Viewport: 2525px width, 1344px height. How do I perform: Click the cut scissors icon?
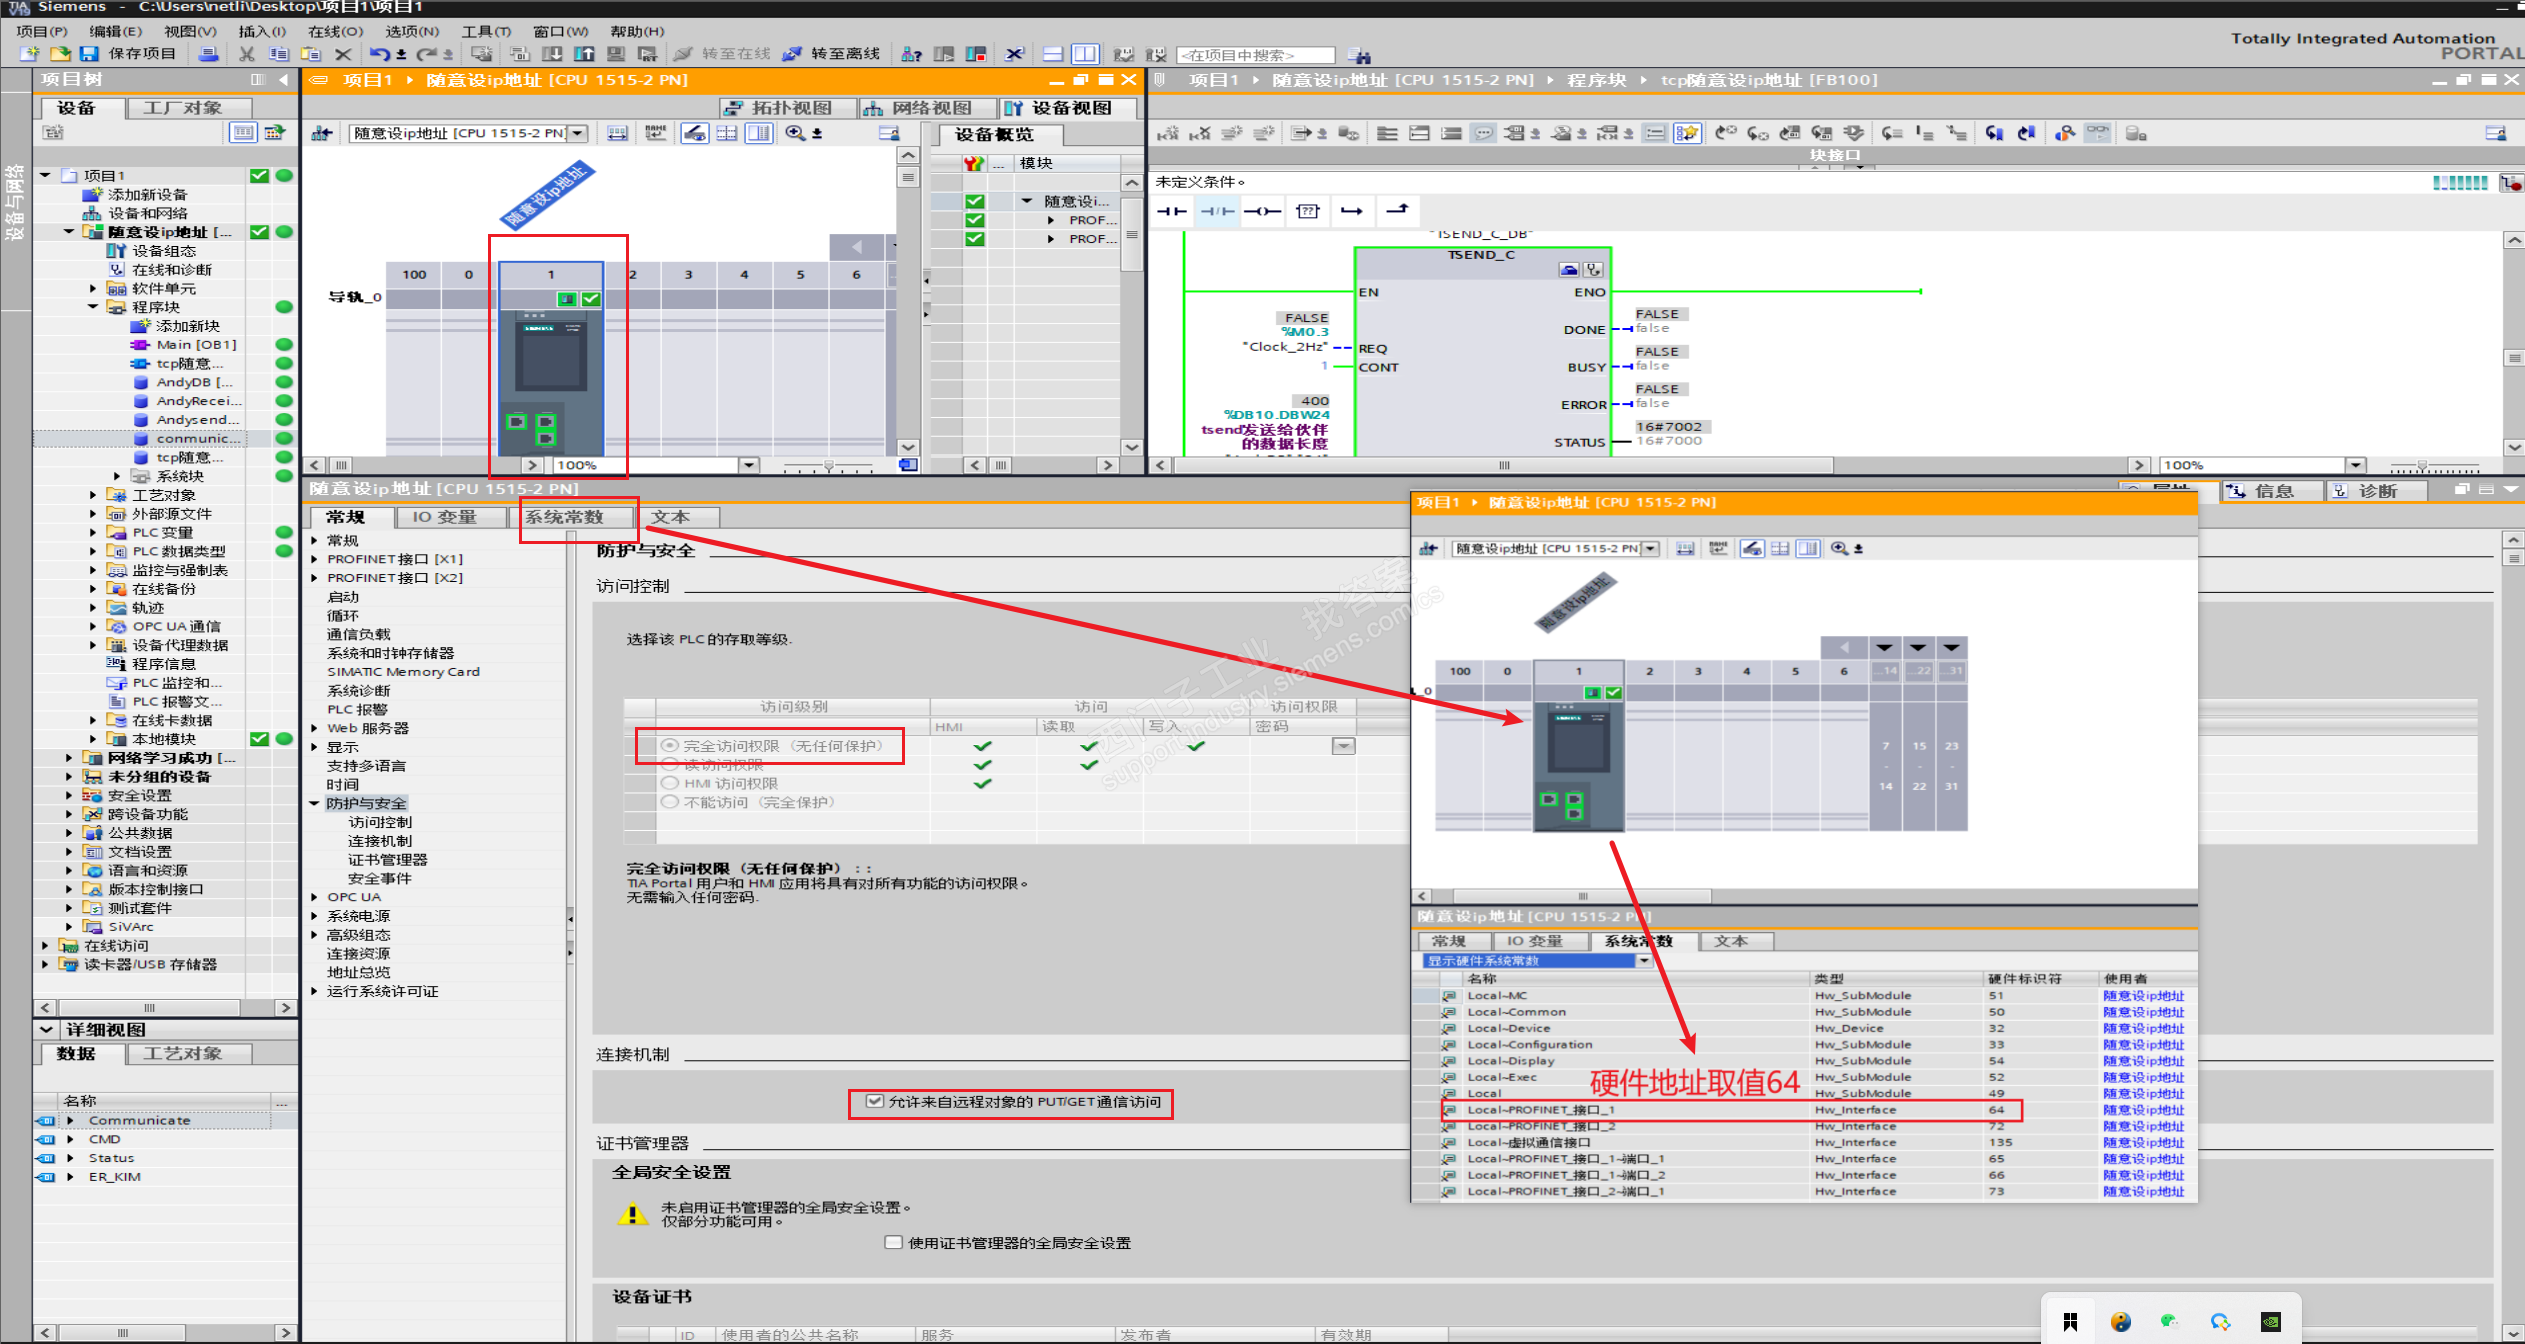[x=247, y=54]
